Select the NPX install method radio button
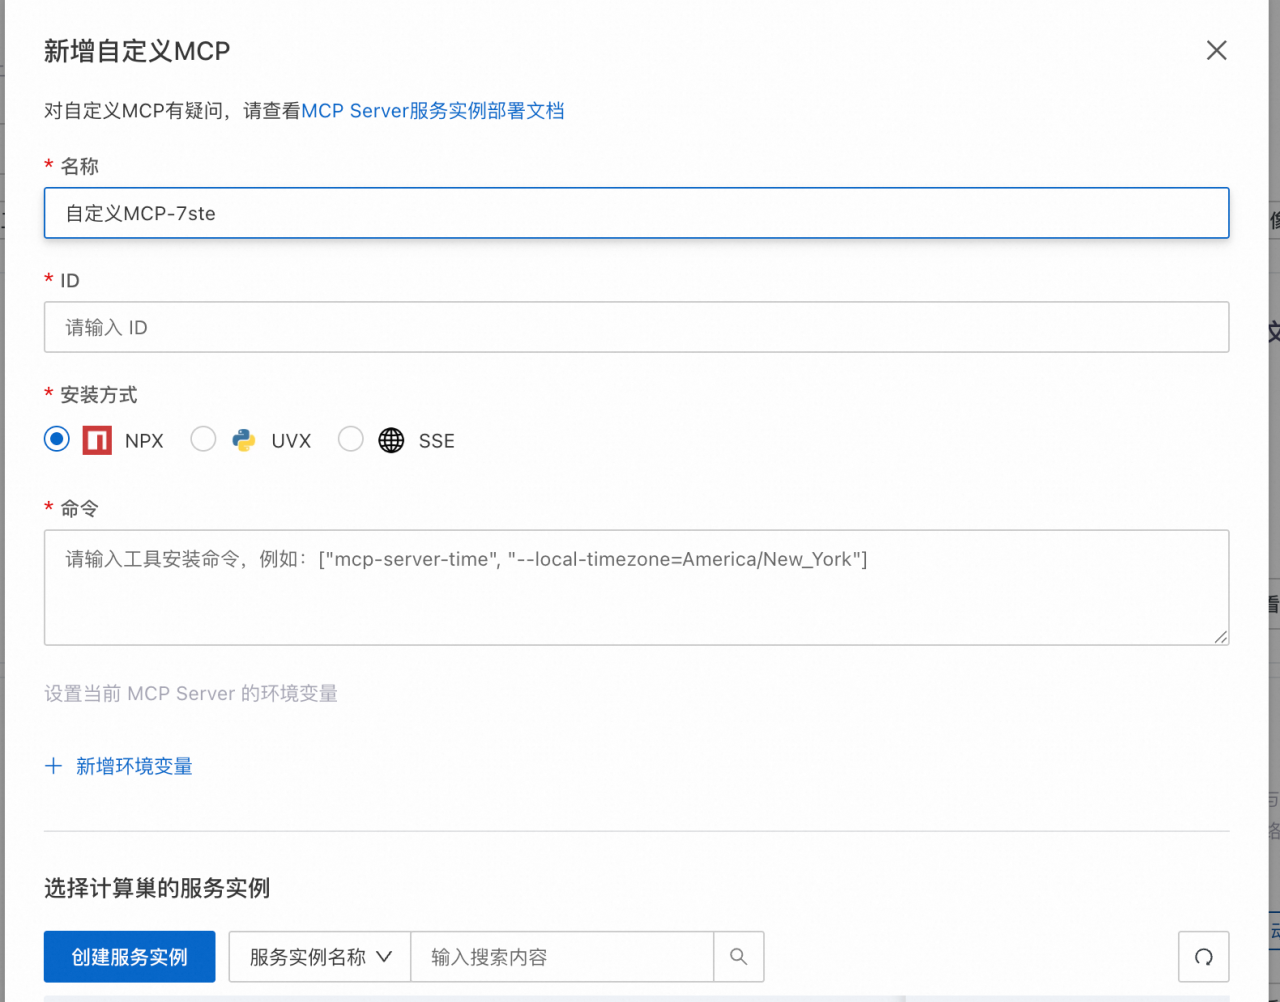The height and width of the screenshot is (1002, 1280). (57, 439)
